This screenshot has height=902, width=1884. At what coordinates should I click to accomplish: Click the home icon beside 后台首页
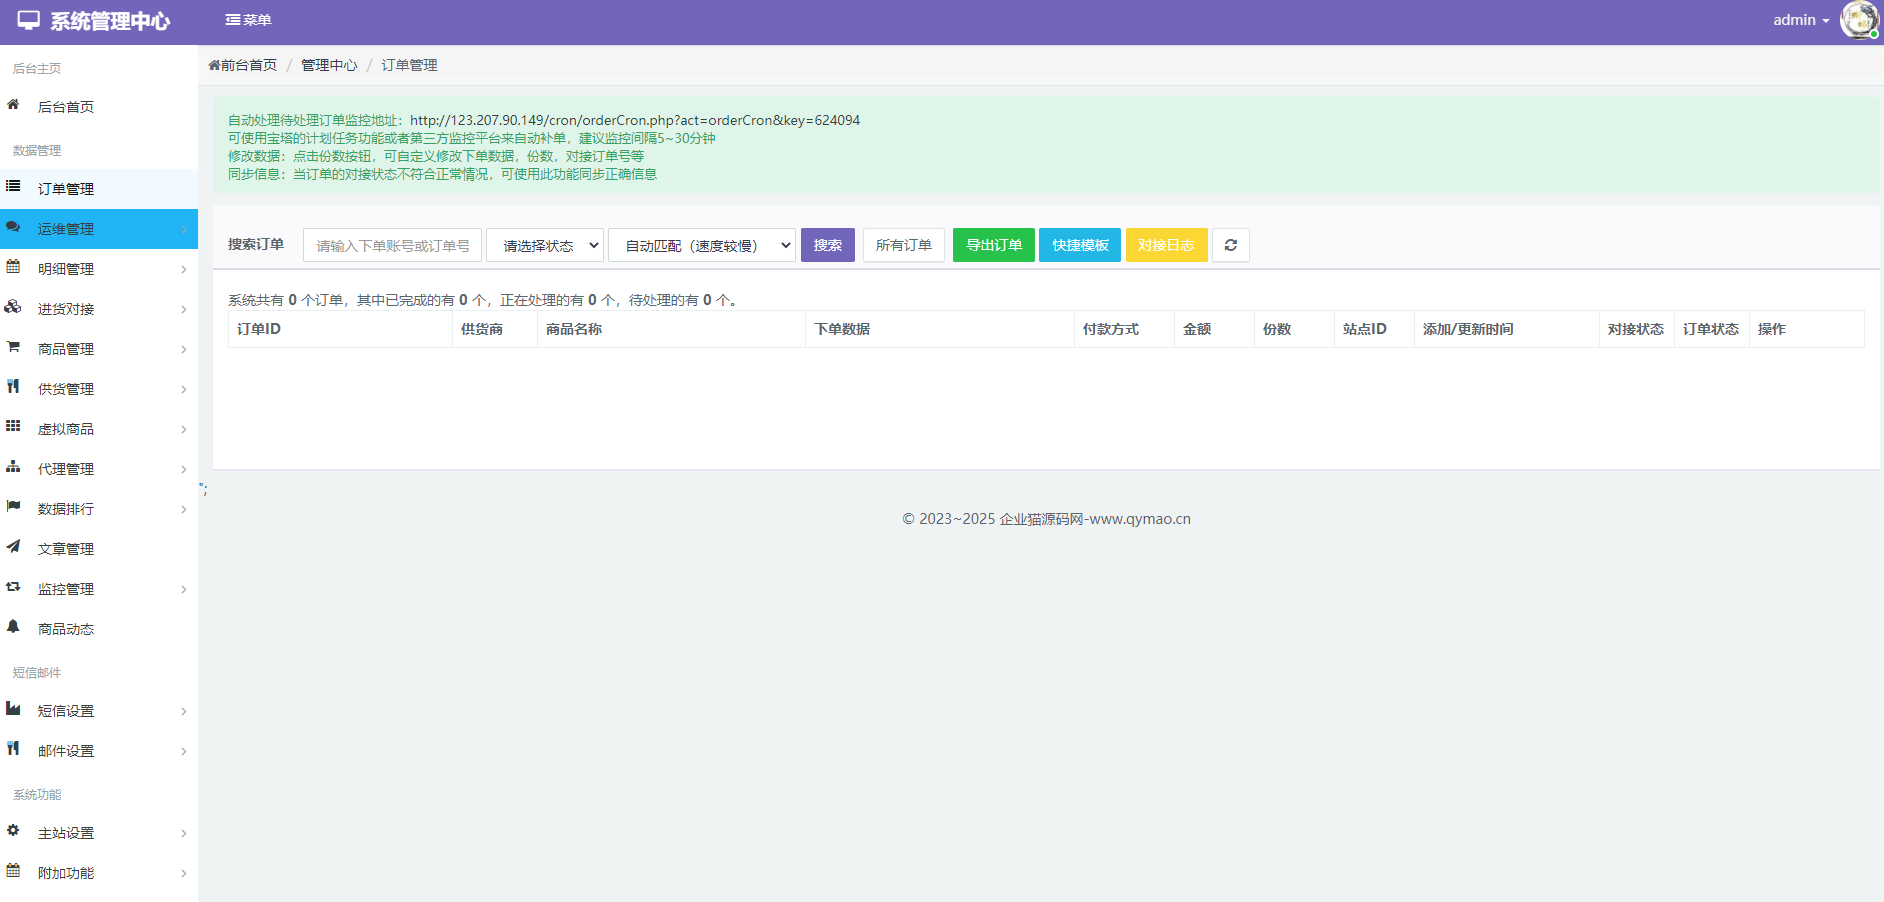pyautogui.click(x=13, y=105)
